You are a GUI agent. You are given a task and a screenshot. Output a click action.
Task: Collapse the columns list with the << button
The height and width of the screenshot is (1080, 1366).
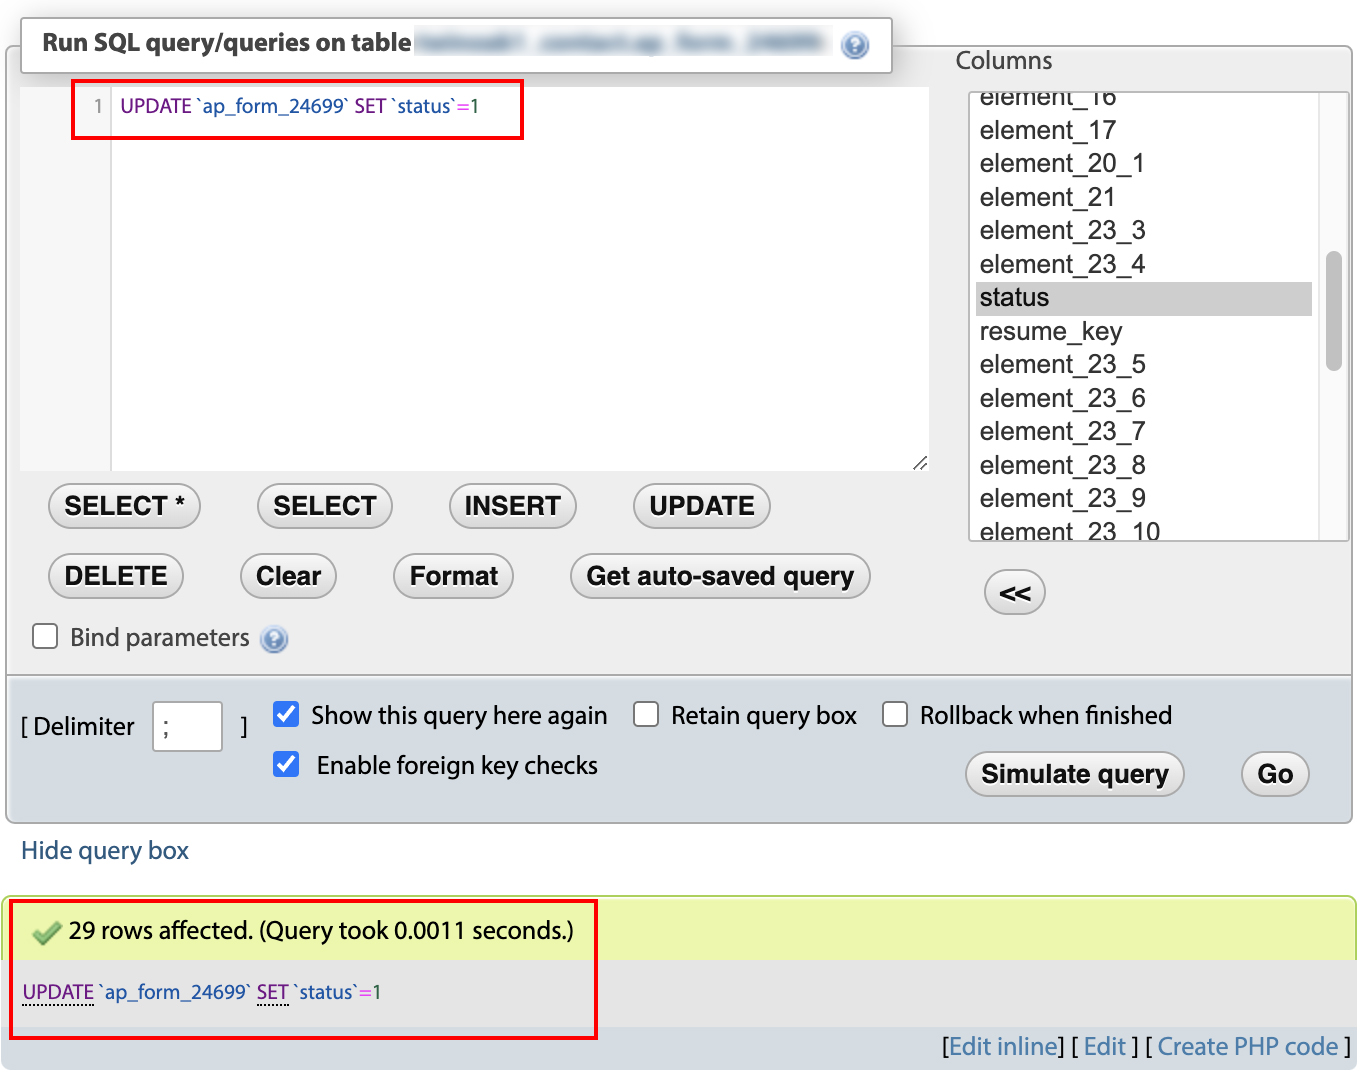(1014, 593)
